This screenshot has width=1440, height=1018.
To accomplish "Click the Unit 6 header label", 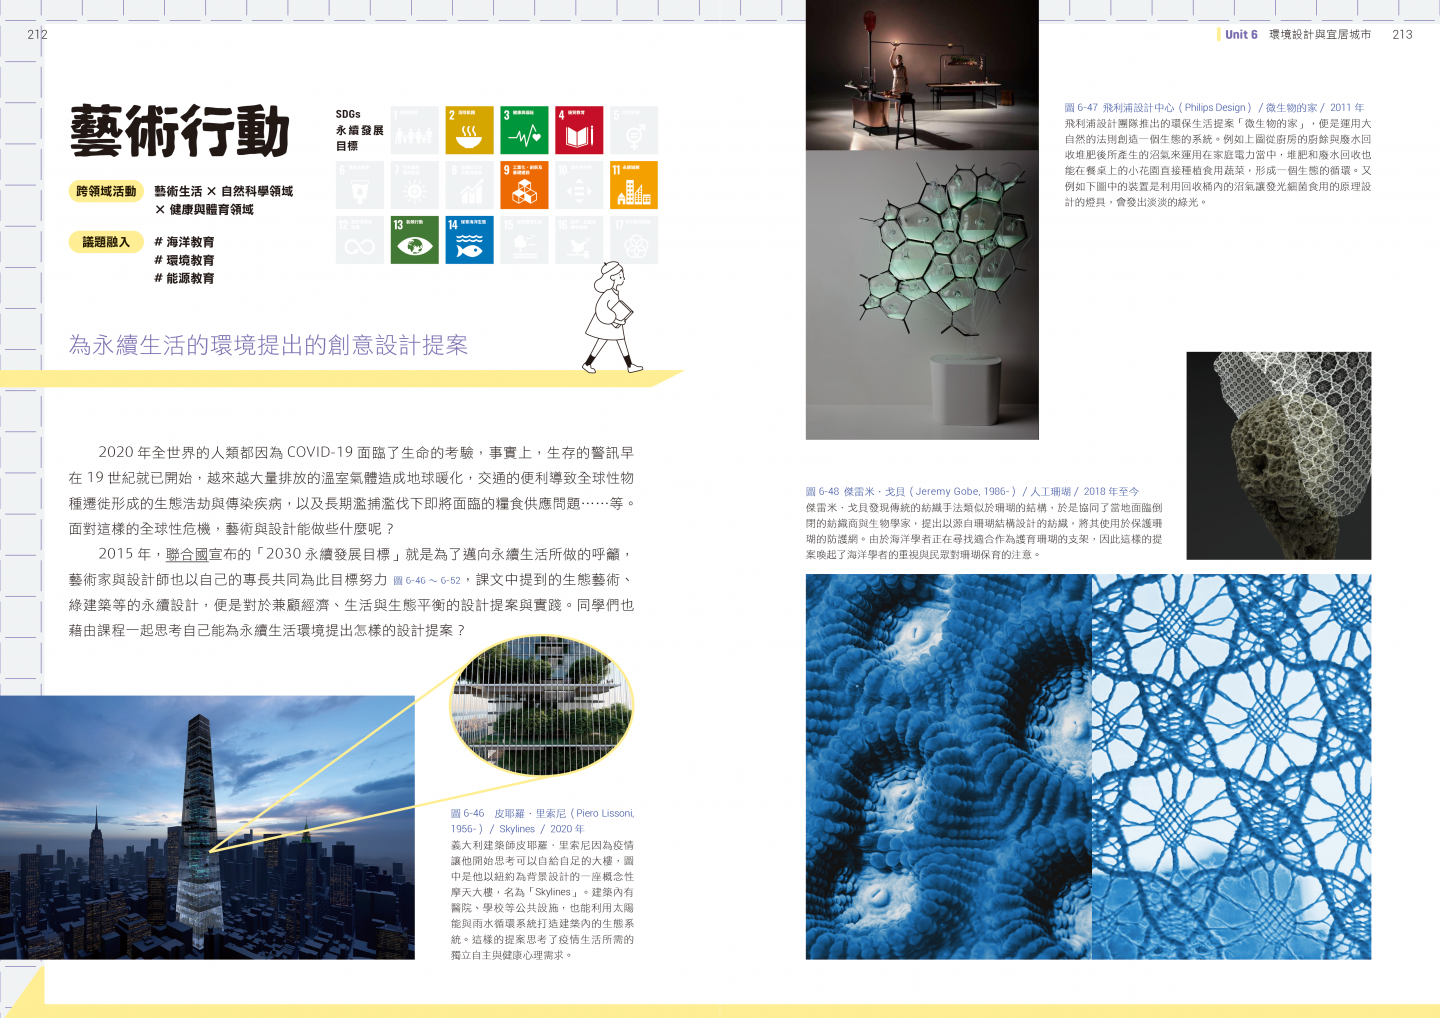I will (x=1240, y=34).
